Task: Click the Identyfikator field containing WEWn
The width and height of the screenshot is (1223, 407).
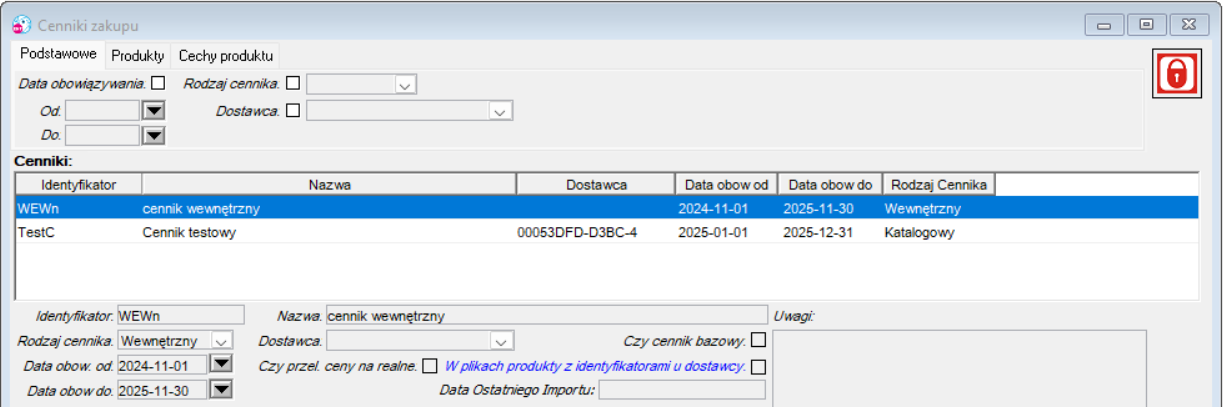Action: pos(180,316)
